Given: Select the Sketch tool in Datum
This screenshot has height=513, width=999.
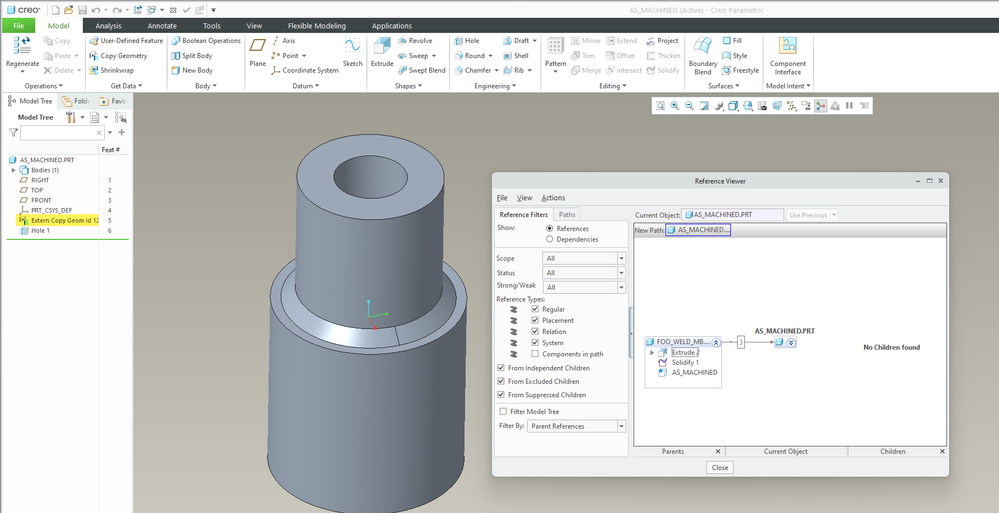Looking at the screenshot, I should pyautogui.click(x=352, y=48).
